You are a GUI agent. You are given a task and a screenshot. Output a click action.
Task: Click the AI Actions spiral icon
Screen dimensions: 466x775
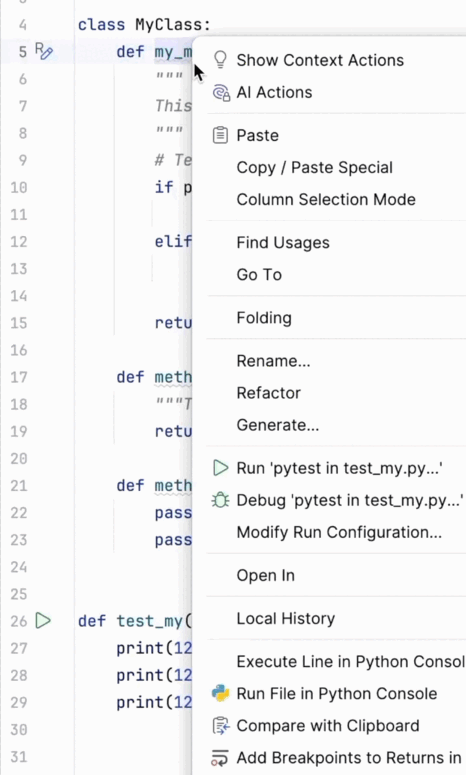click(221, 92)
